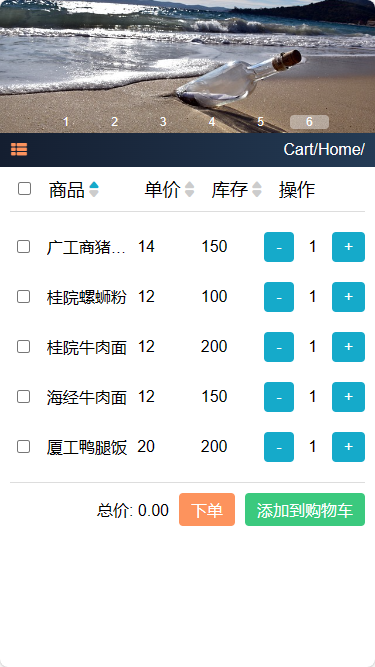
Task: Select the 海经牛肉面 row checkbox
Action: point(23,397)
